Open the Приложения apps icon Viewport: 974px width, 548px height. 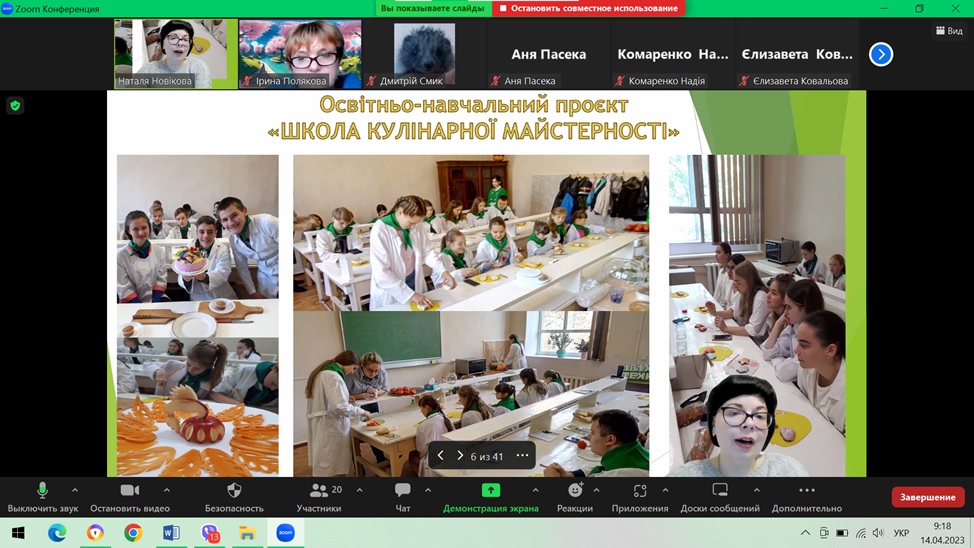(x=640, y=491)
